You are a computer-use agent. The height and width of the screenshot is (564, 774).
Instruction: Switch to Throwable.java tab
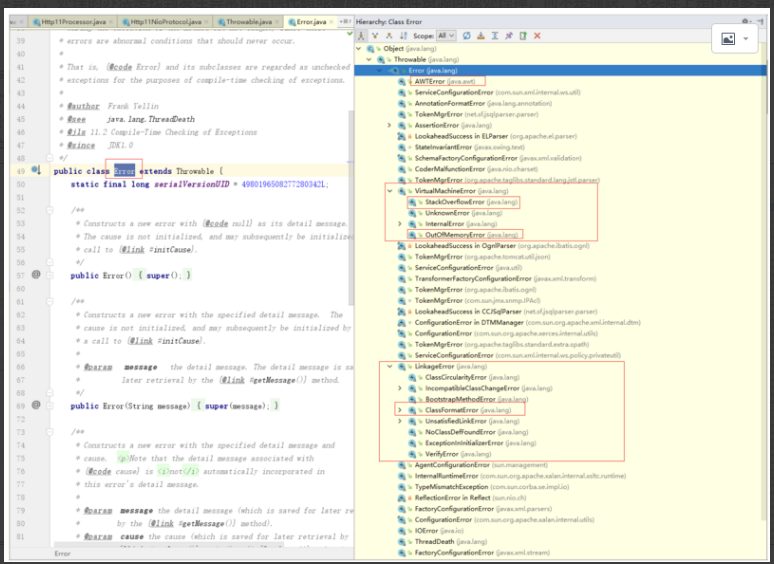coord(248,22)
